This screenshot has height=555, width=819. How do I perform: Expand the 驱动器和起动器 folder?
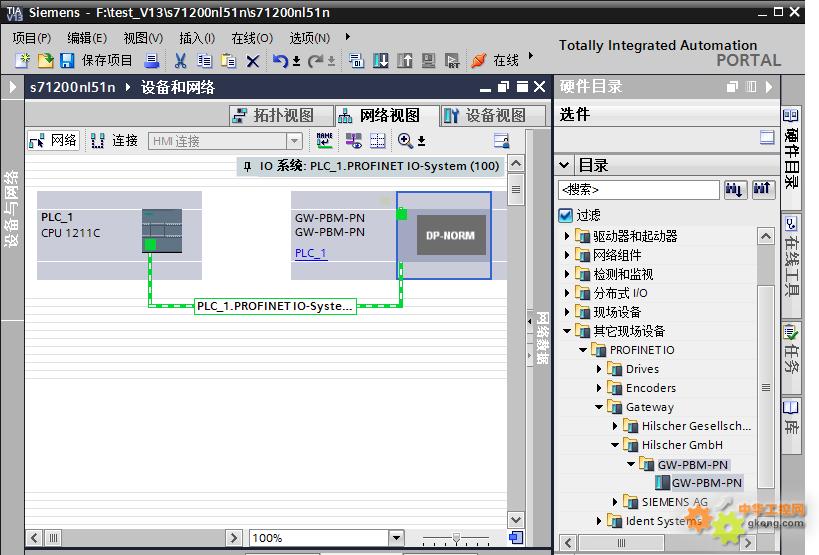tap(567, 236)
